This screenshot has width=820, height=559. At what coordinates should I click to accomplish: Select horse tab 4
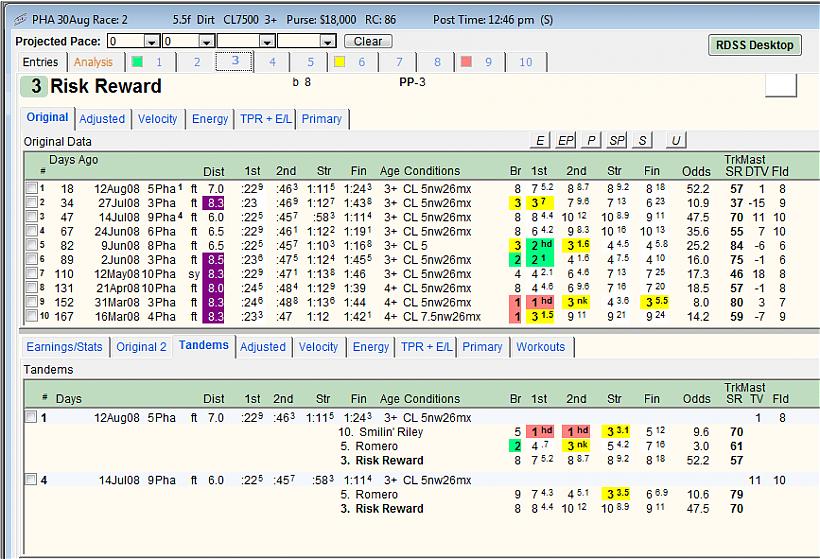click(x=272, y=62)
